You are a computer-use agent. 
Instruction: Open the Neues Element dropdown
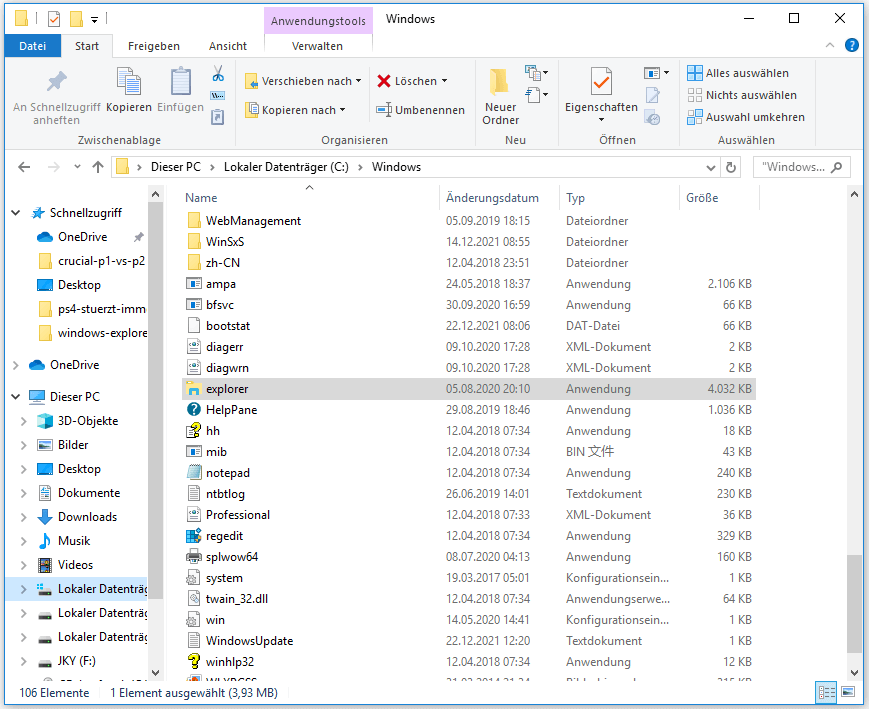click(x=536, y=73)
